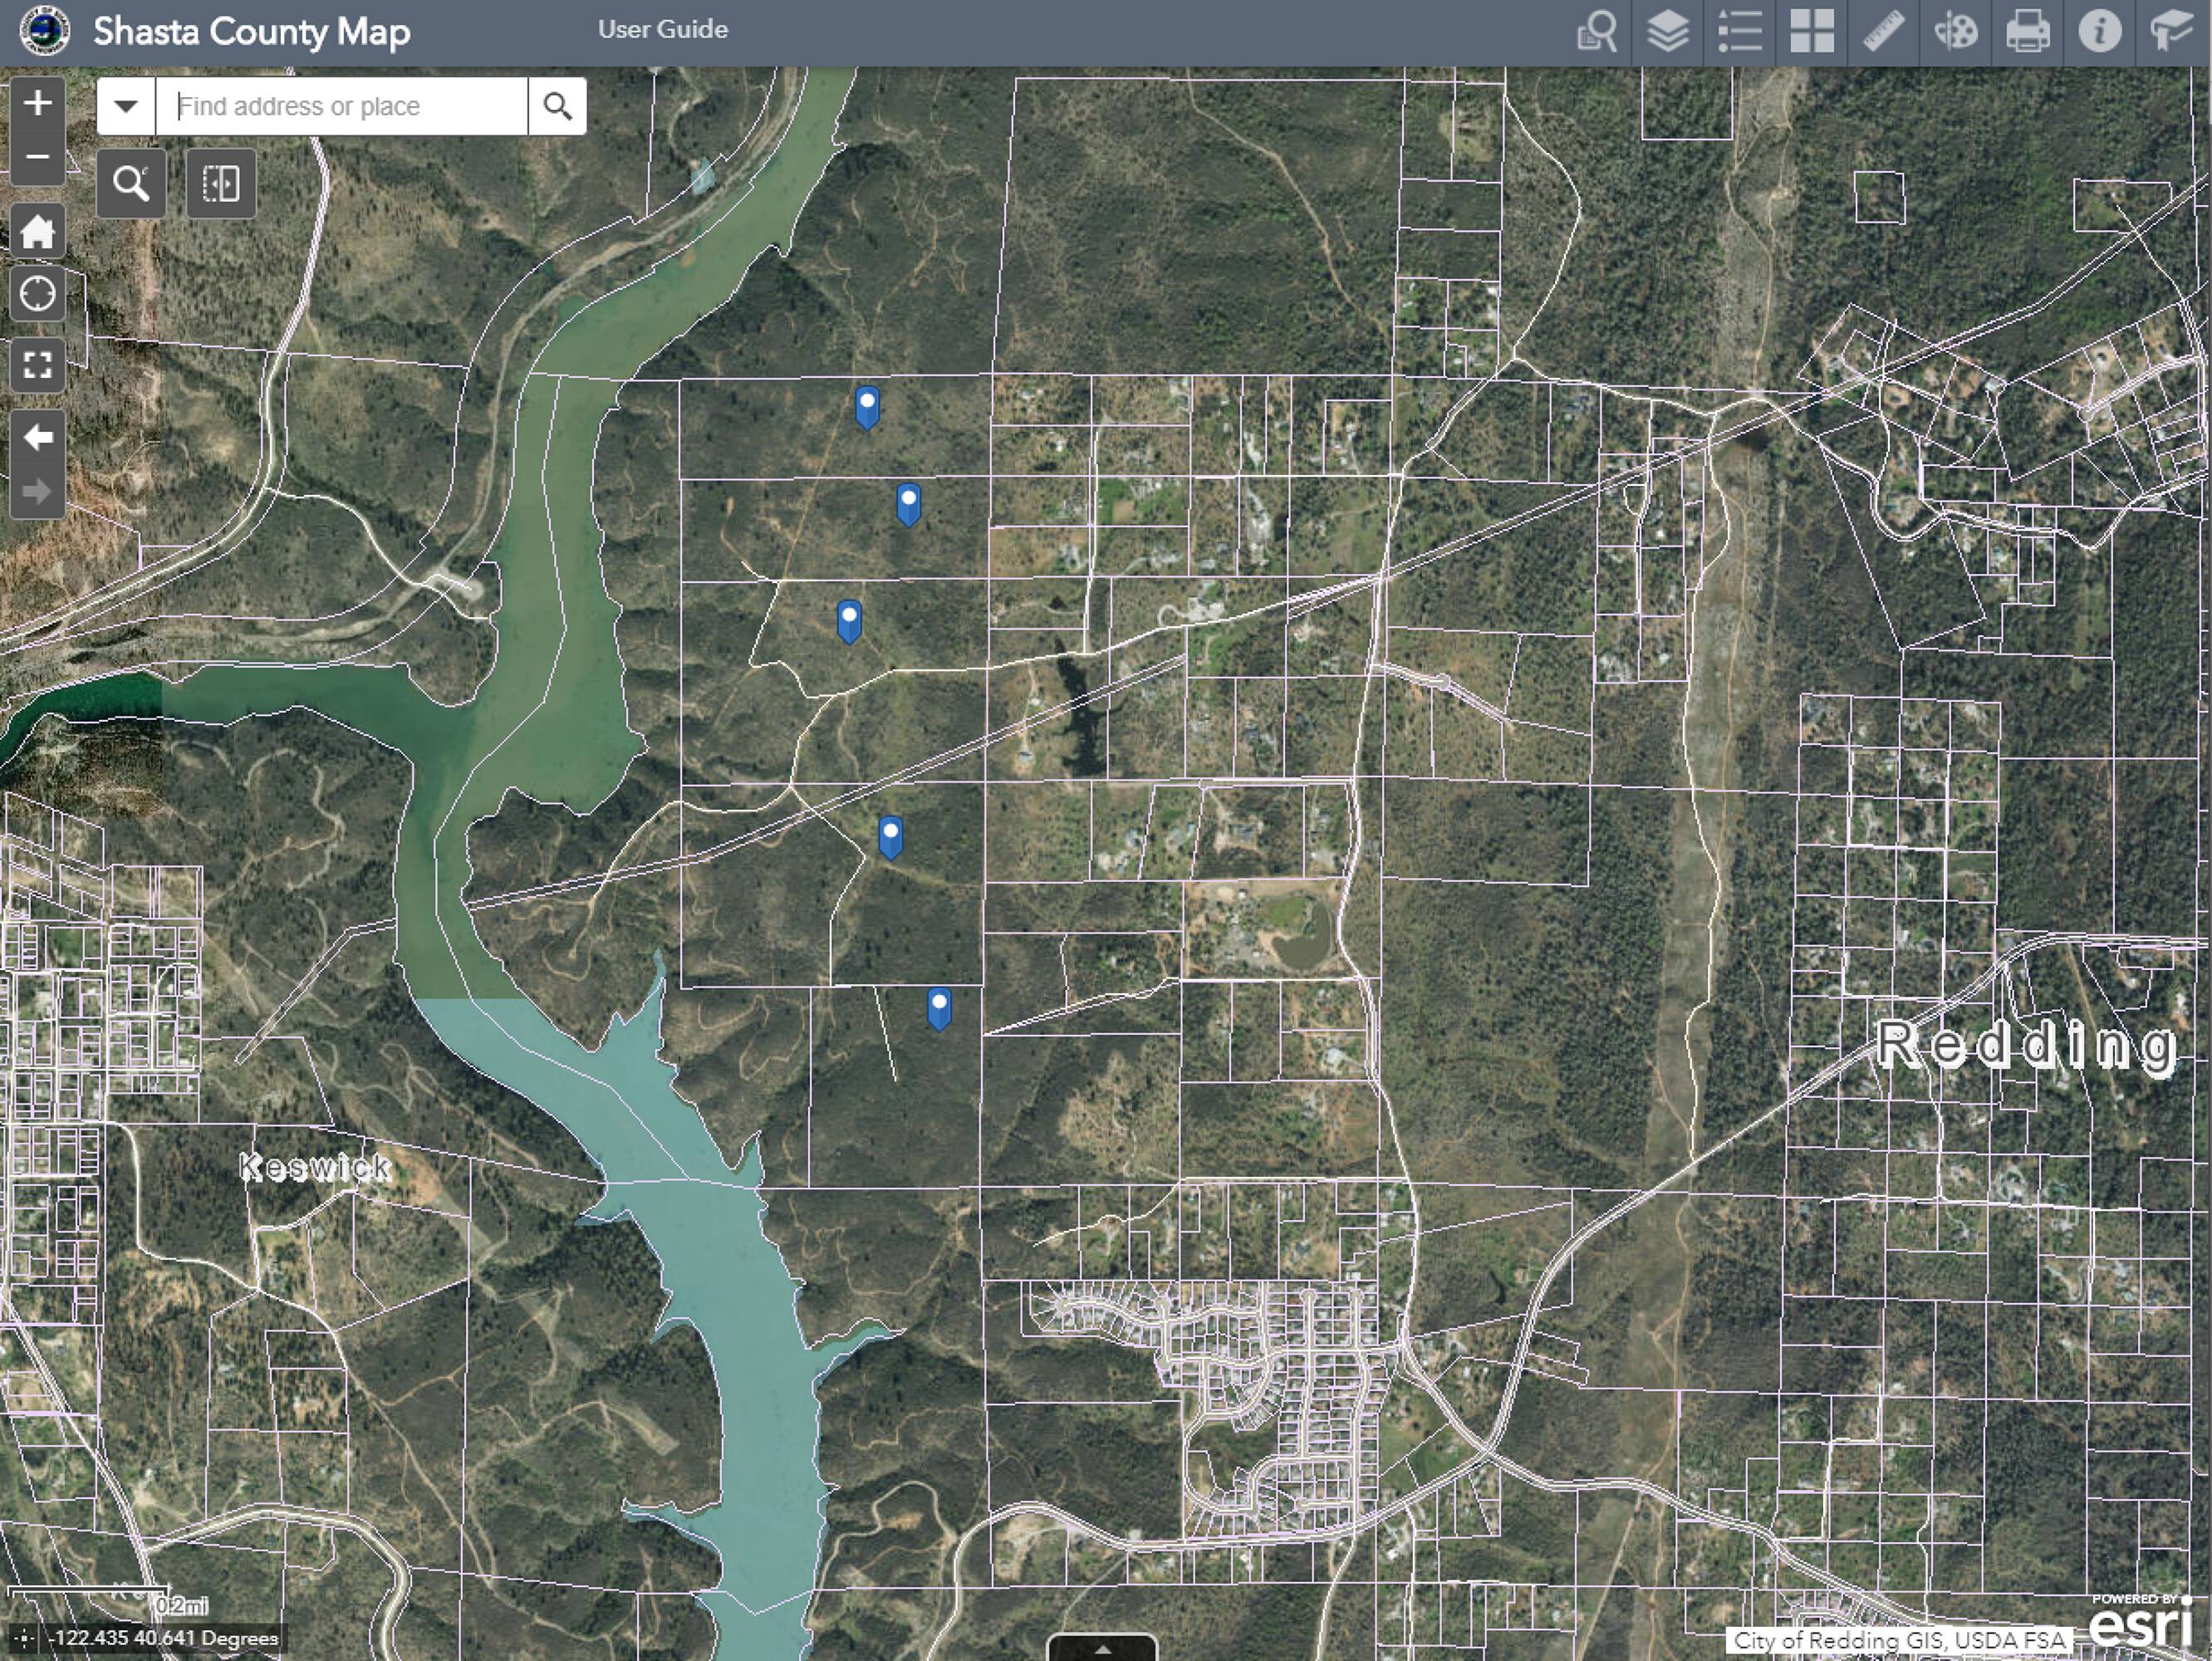Open the Layer List widget
The height and width of the screenshot is (1661, 2212).
1667,31
